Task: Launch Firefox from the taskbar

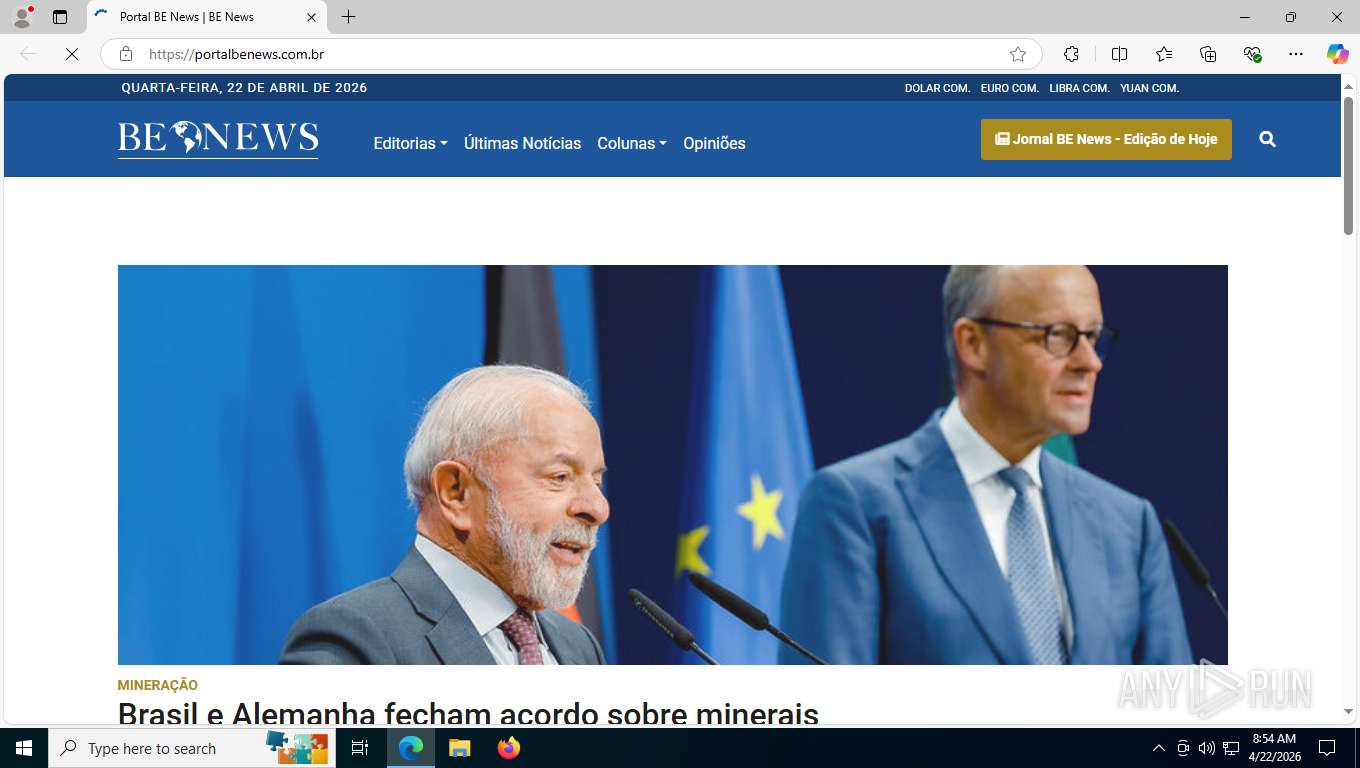Action: [509, 748]
